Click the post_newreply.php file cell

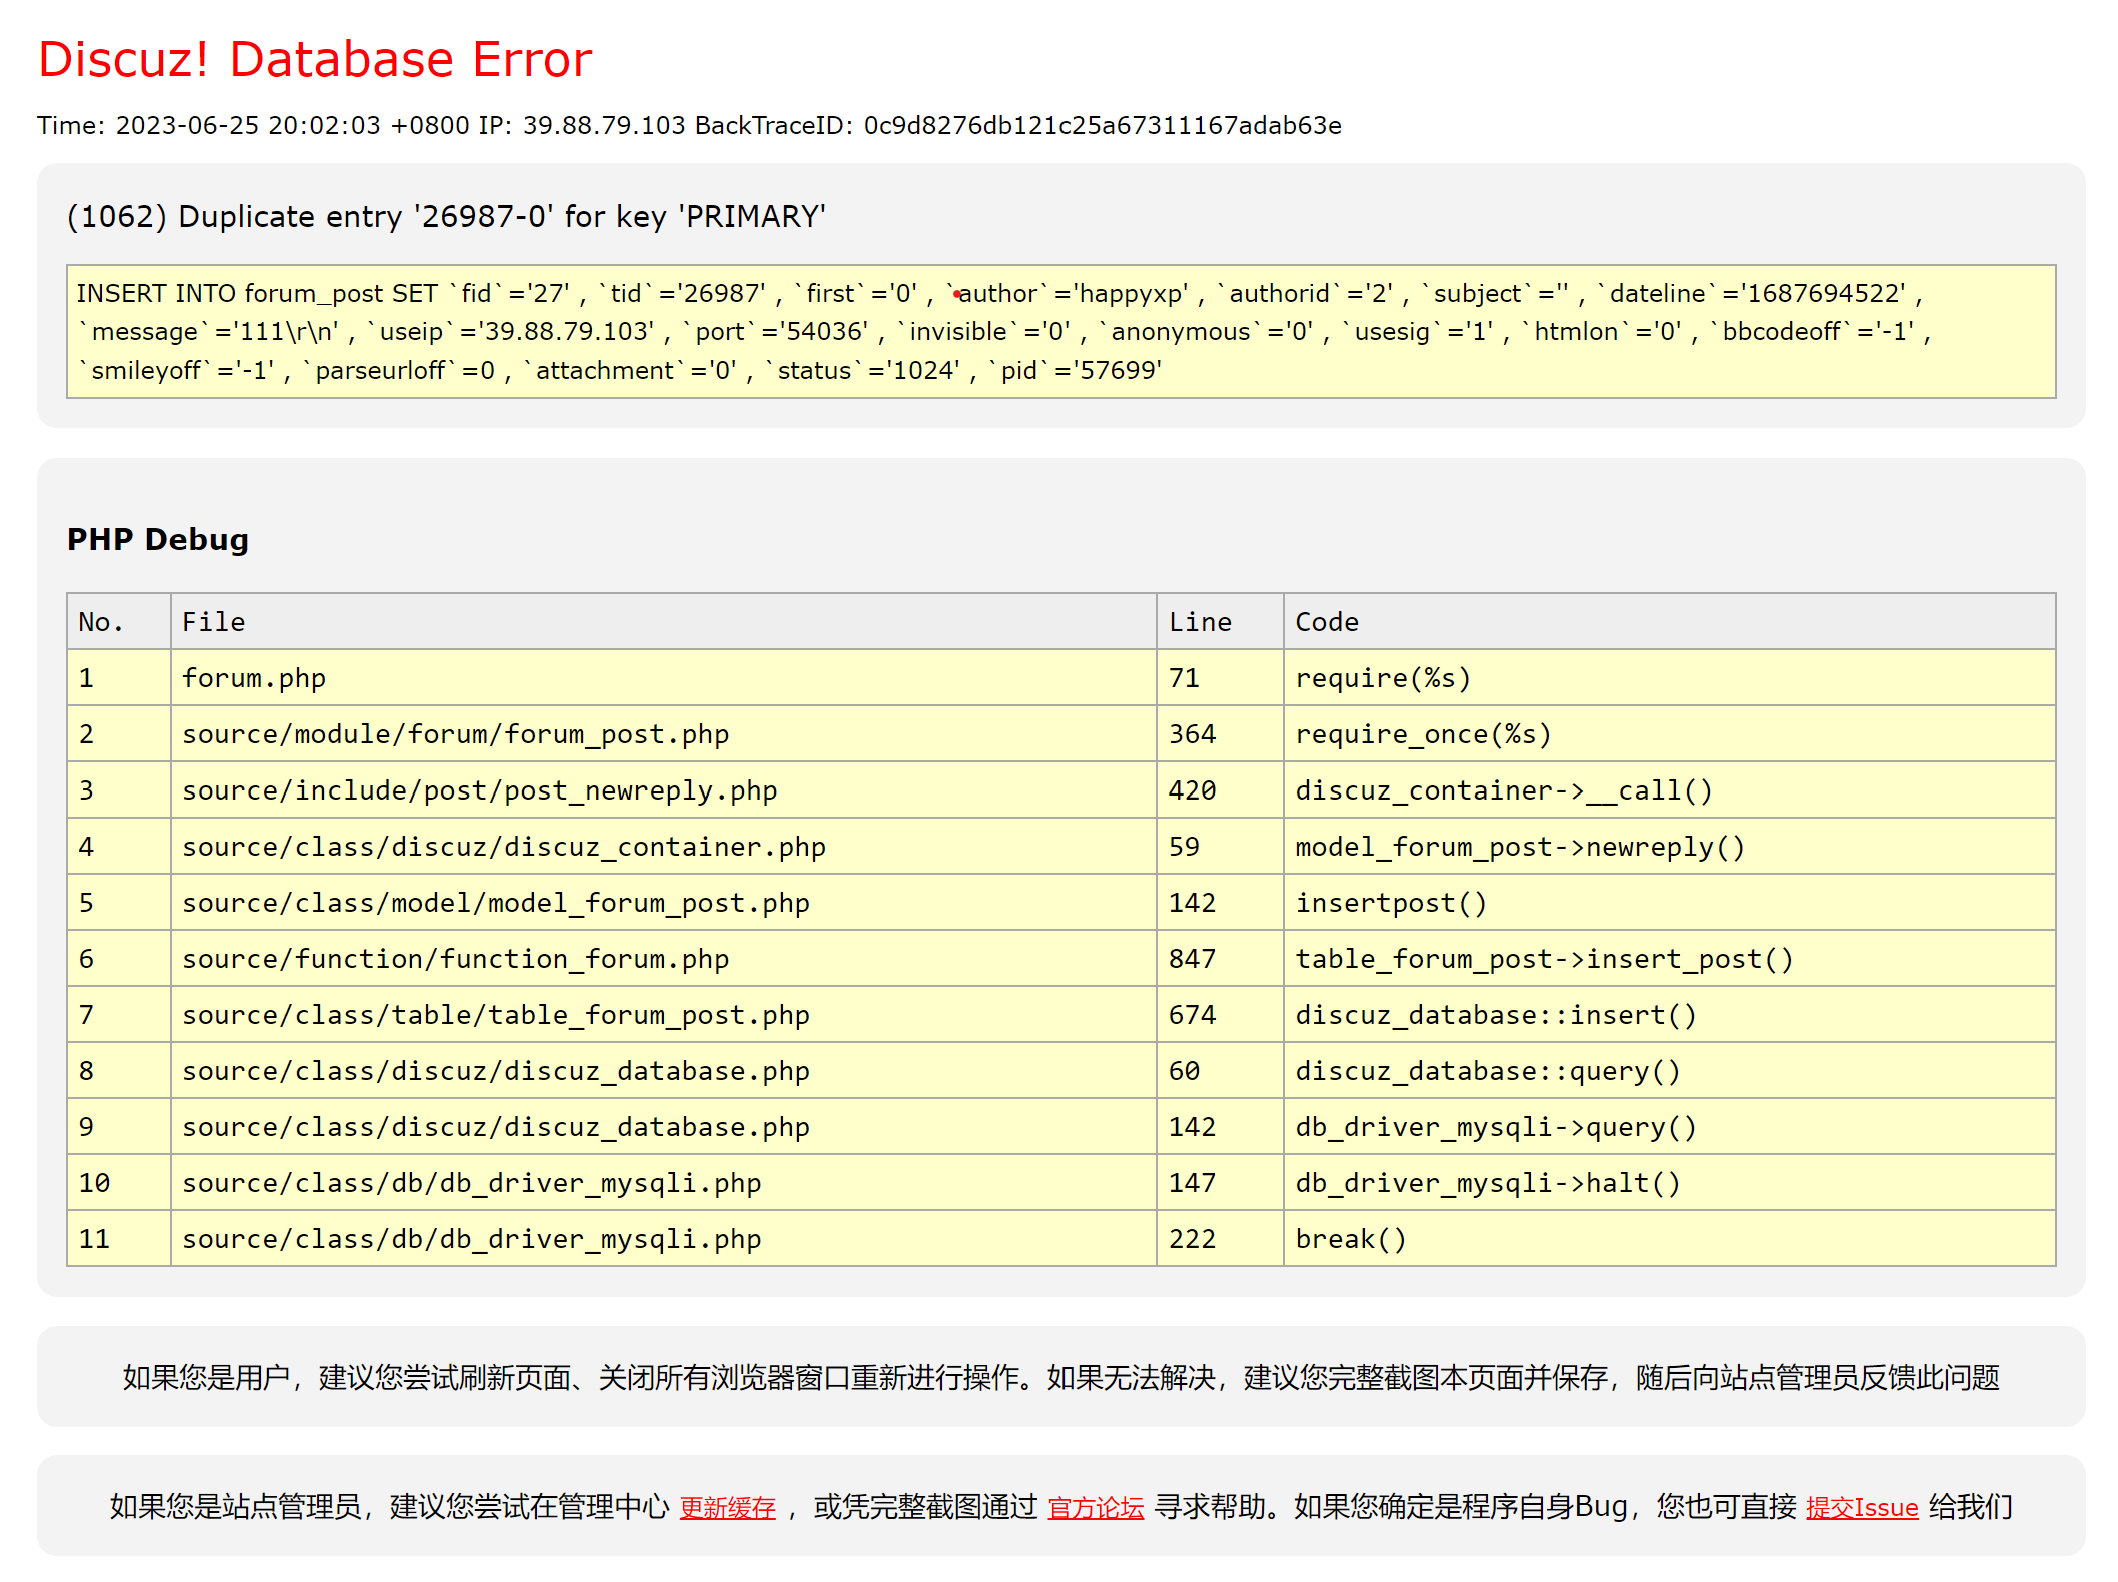(x=479, y=791)
